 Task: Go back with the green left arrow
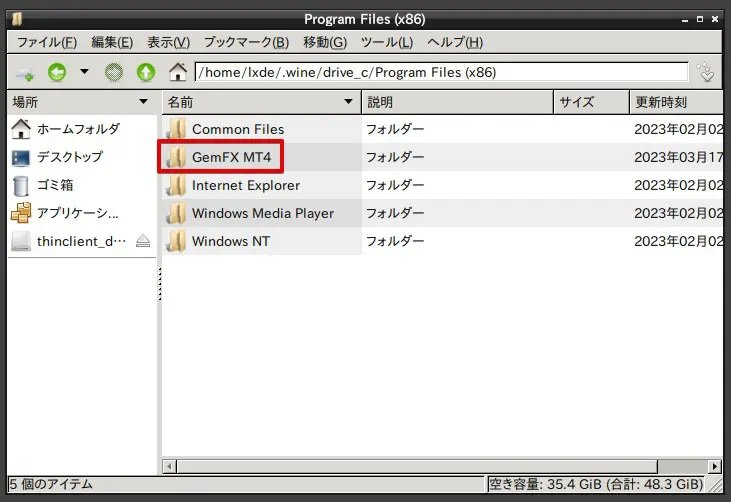(56, 72)
